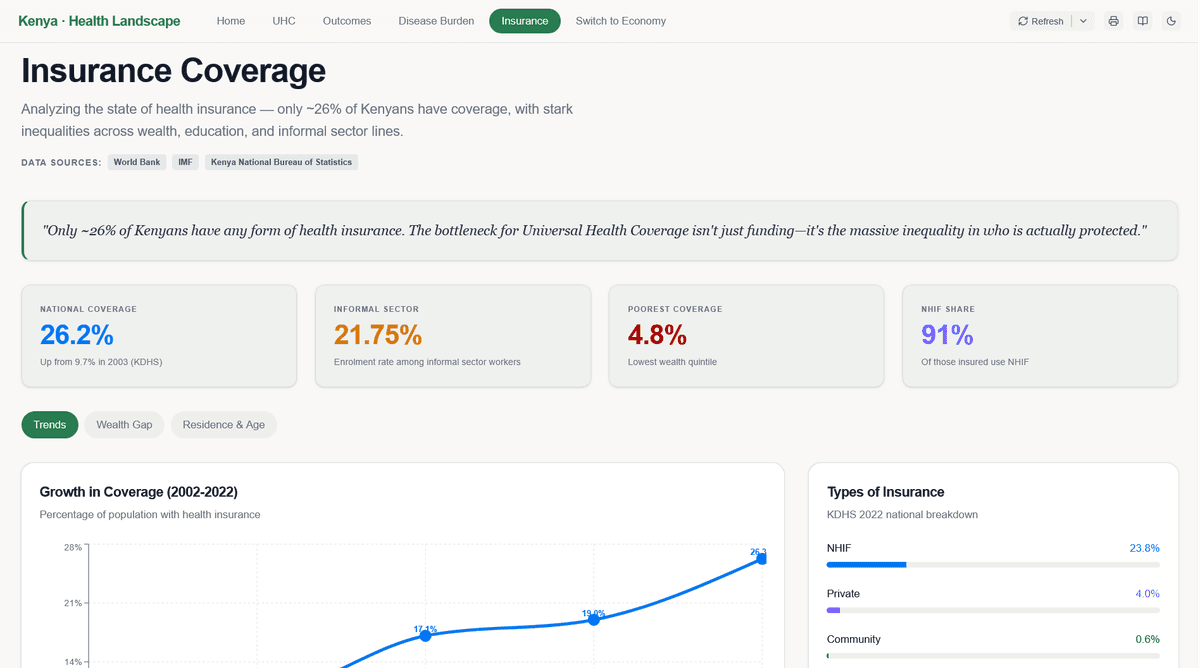Click the print icon

click(1113, 21)
